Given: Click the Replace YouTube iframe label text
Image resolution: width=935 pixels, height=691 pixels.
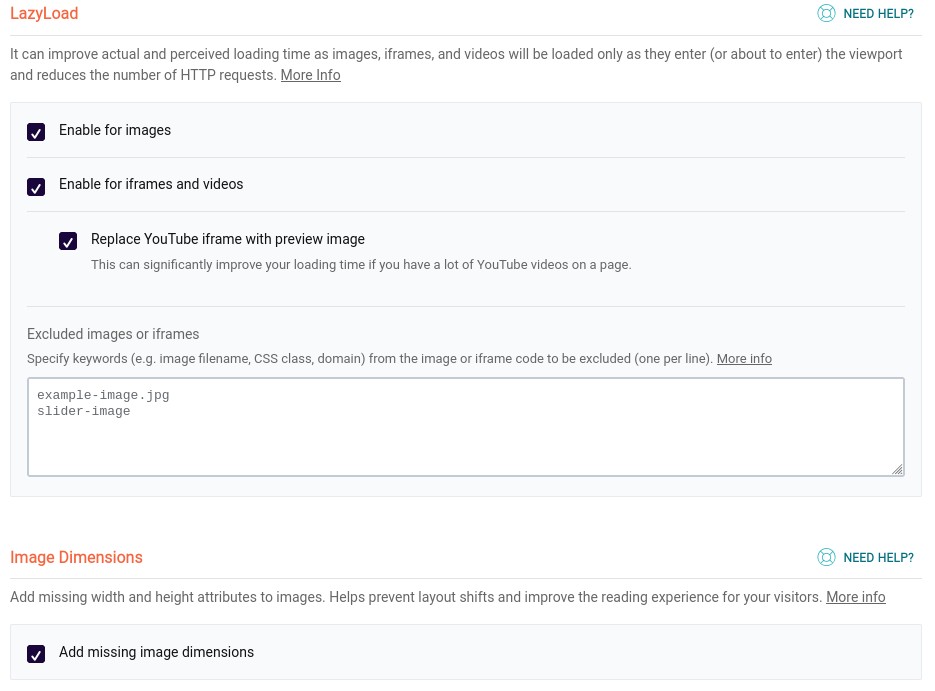Looking at the screenshot, I should tap(228, 239).
